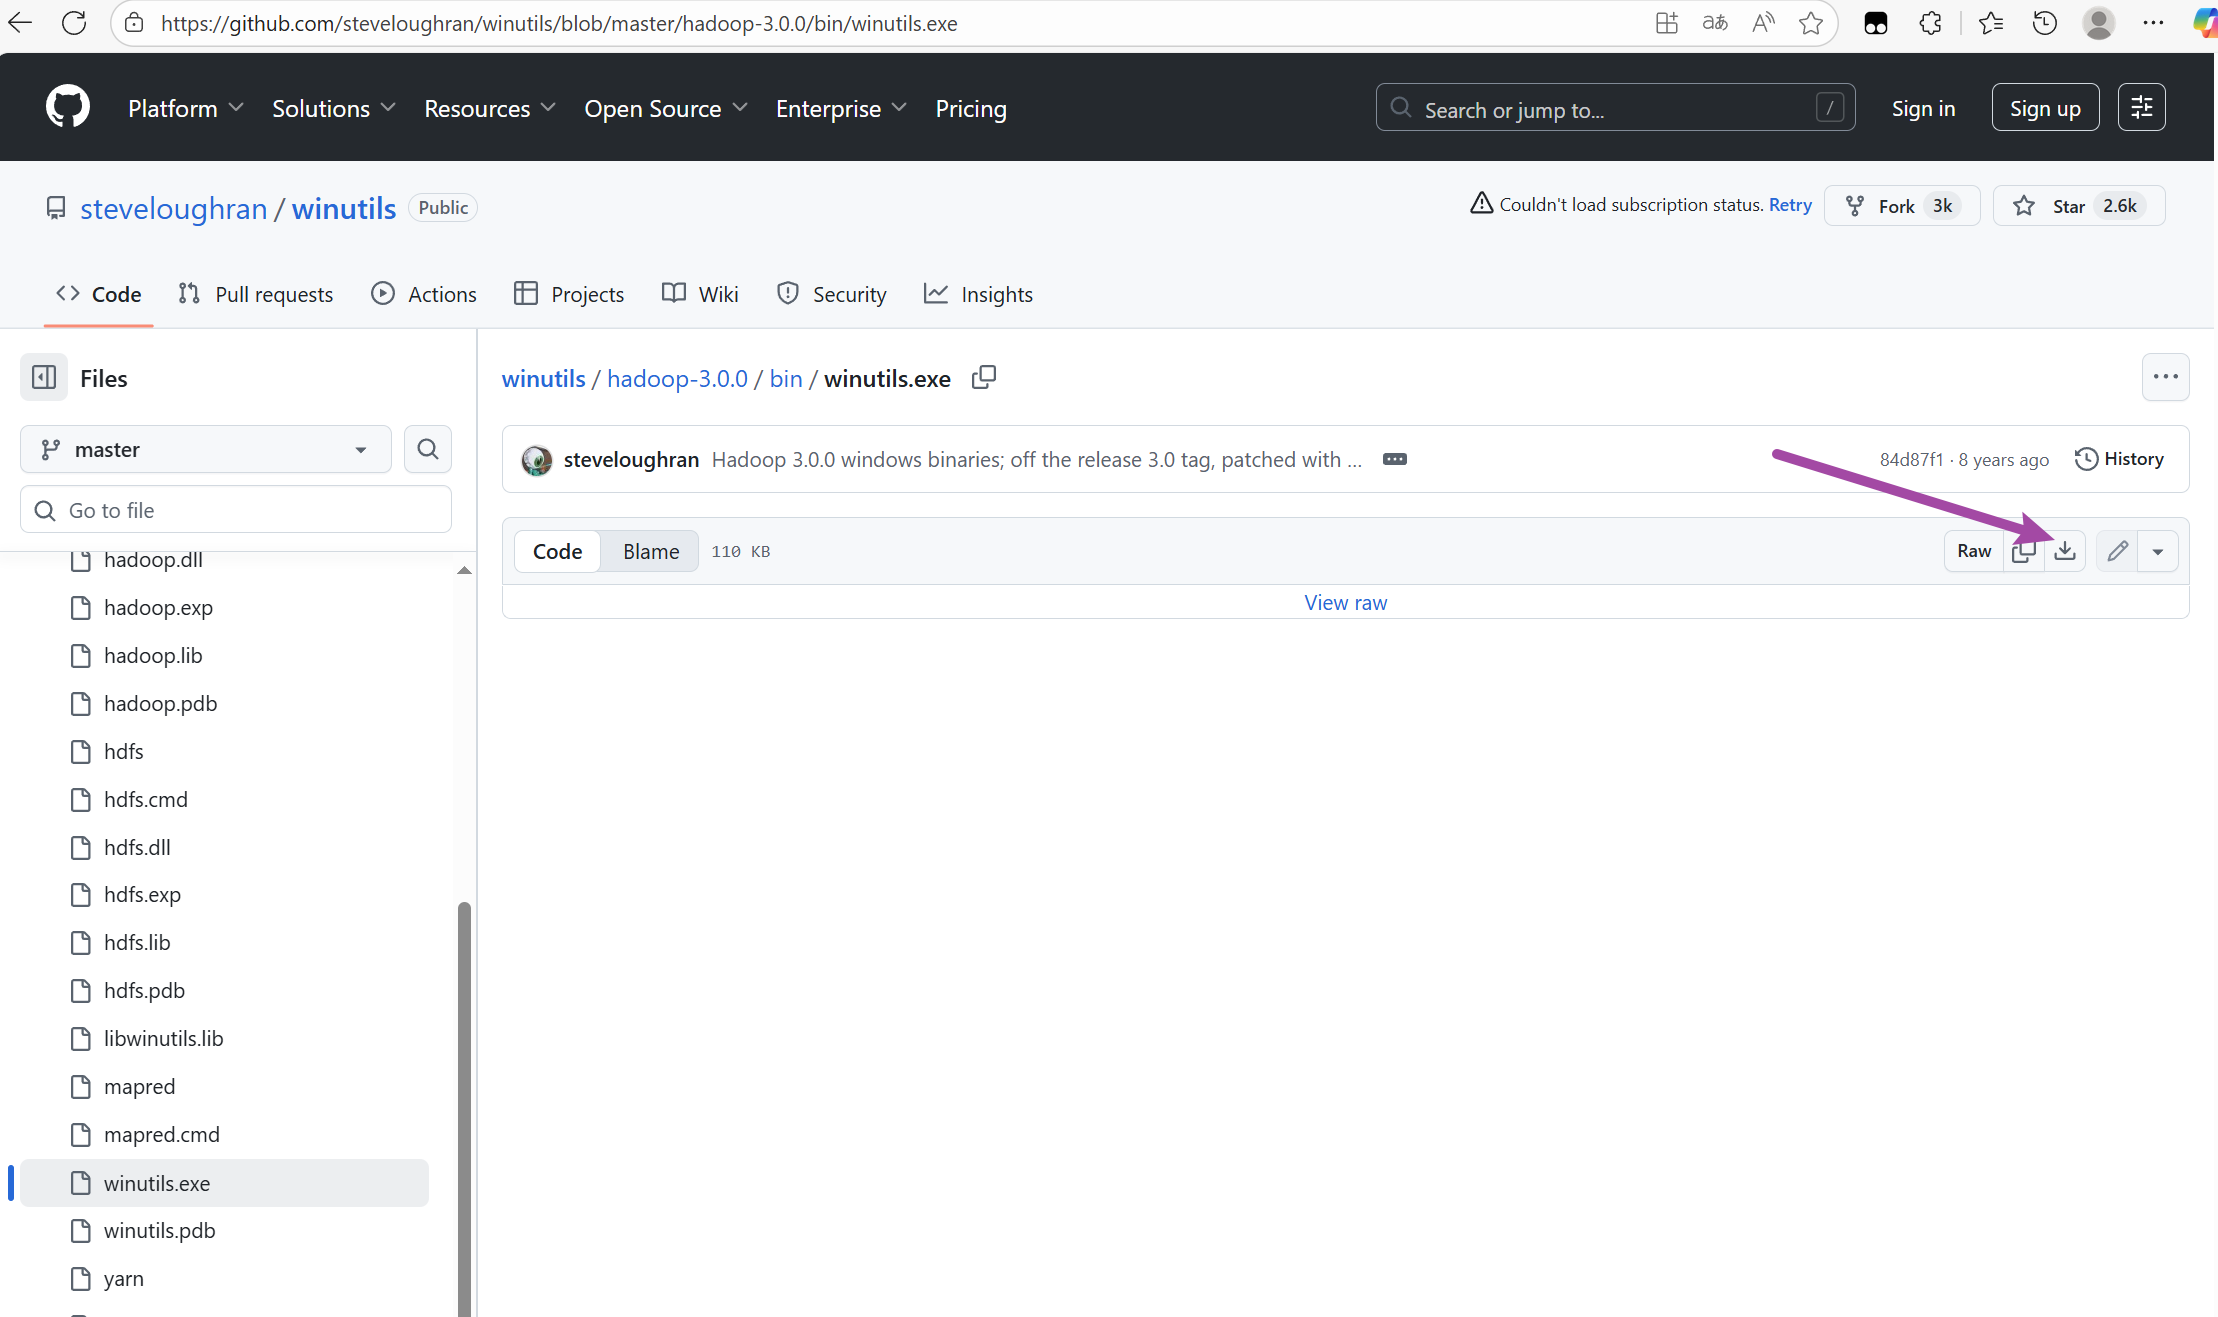Open the three-dot more file actions menu
2218x1317 pixels.
pos(2165,377)
